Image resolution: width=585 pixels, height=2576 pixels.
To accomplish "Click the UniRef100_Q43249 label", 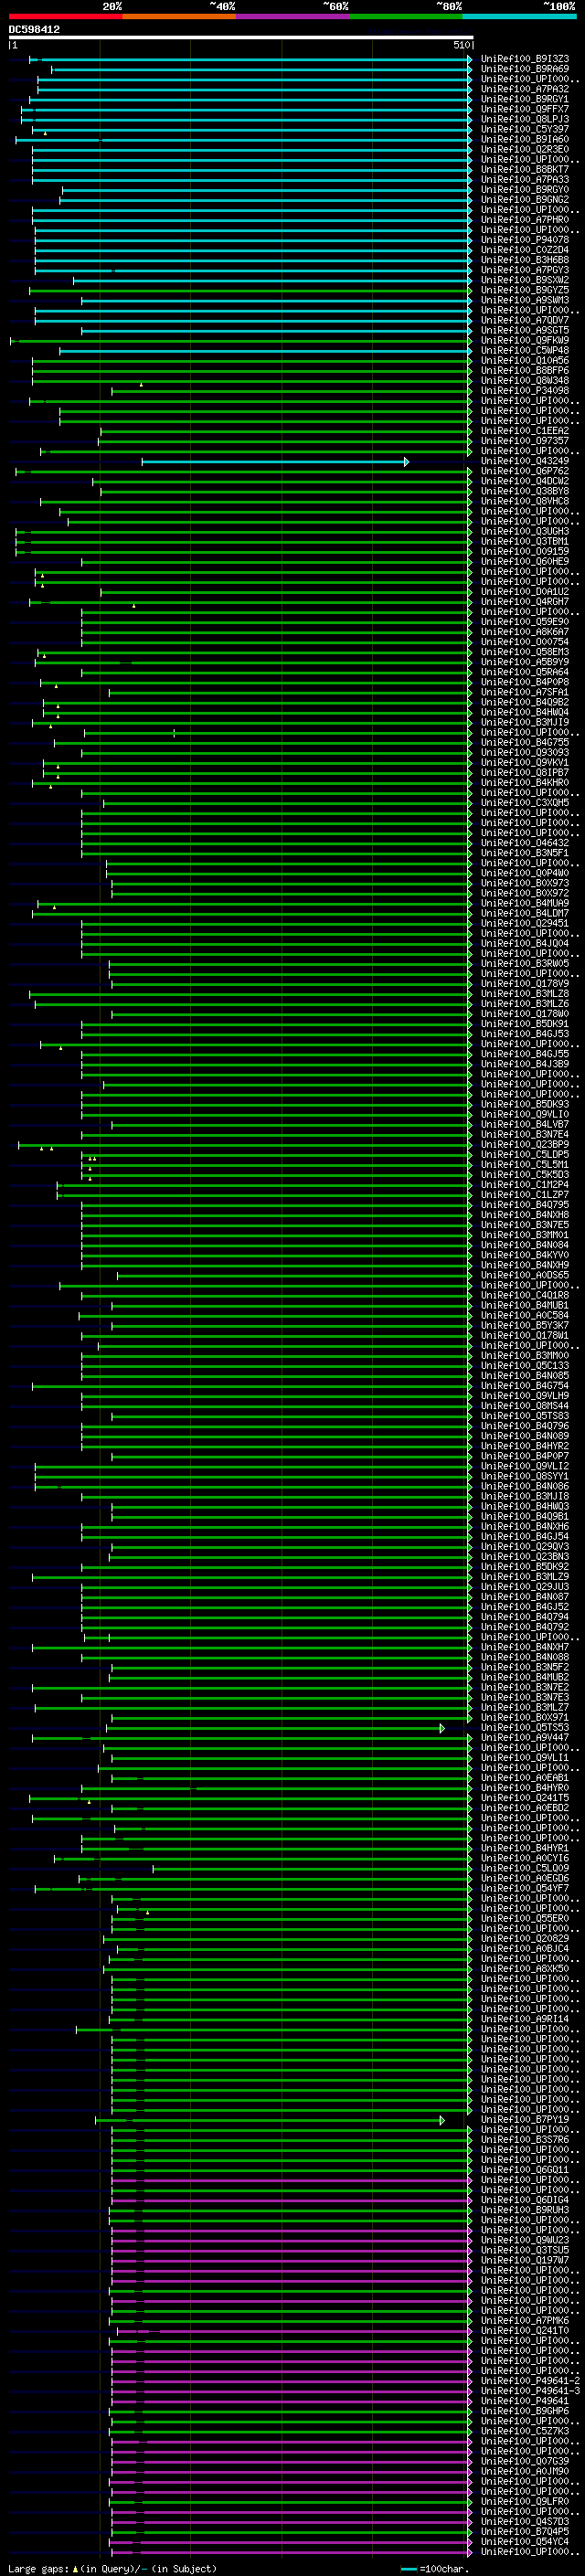I will (x=525, y=462).
